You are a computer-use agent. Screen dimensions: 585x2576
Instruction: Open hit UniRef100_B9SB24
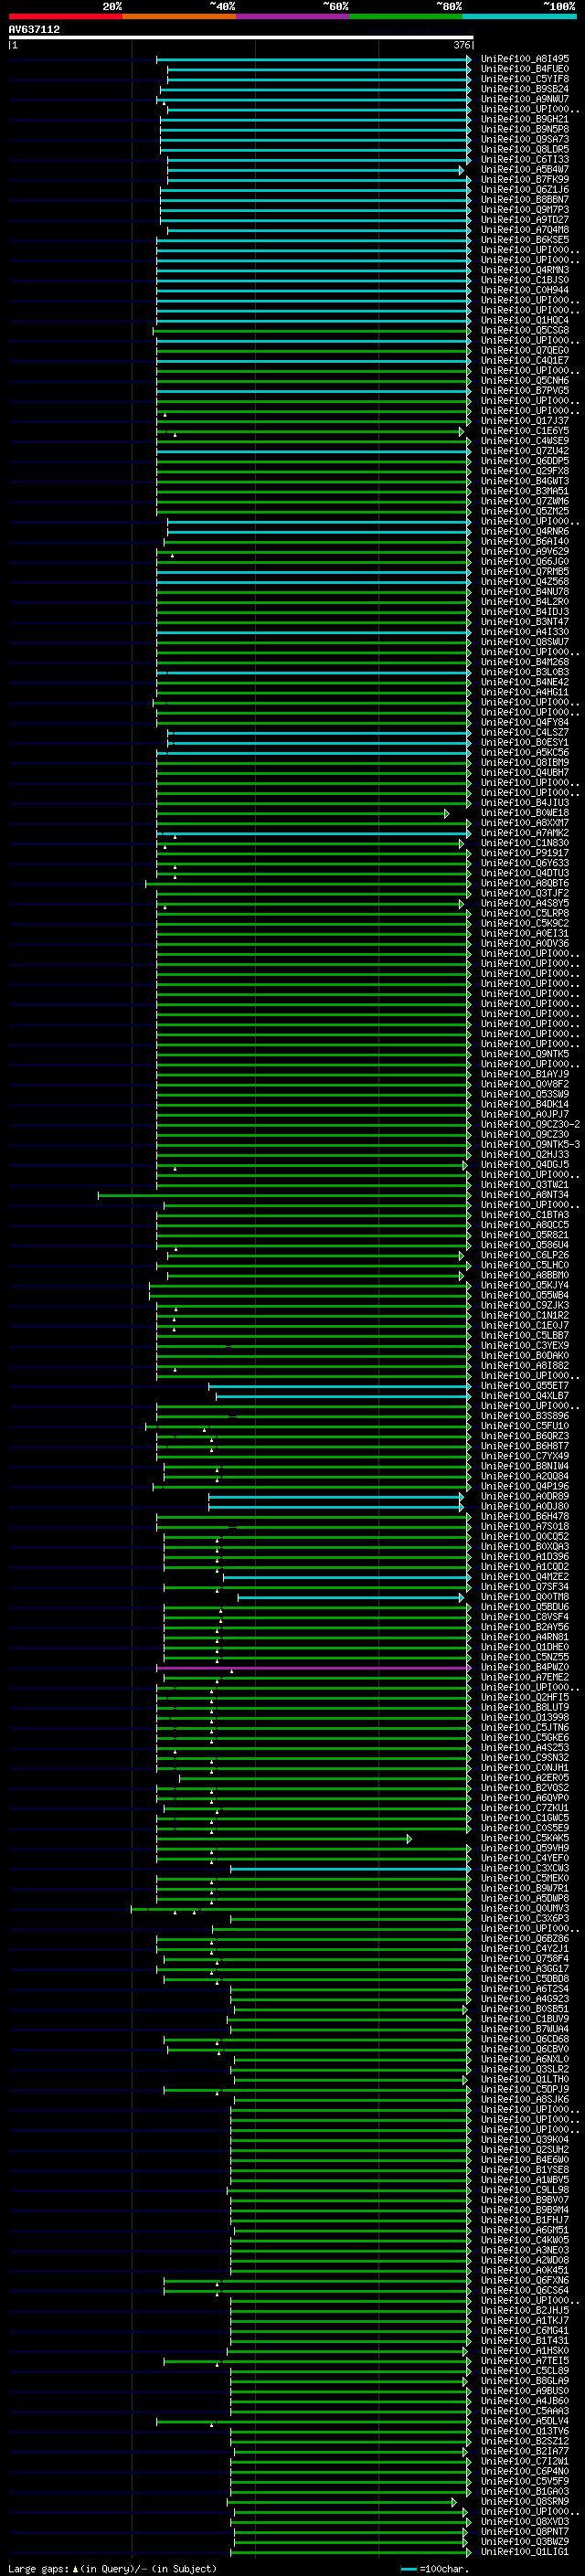[525, 89]
